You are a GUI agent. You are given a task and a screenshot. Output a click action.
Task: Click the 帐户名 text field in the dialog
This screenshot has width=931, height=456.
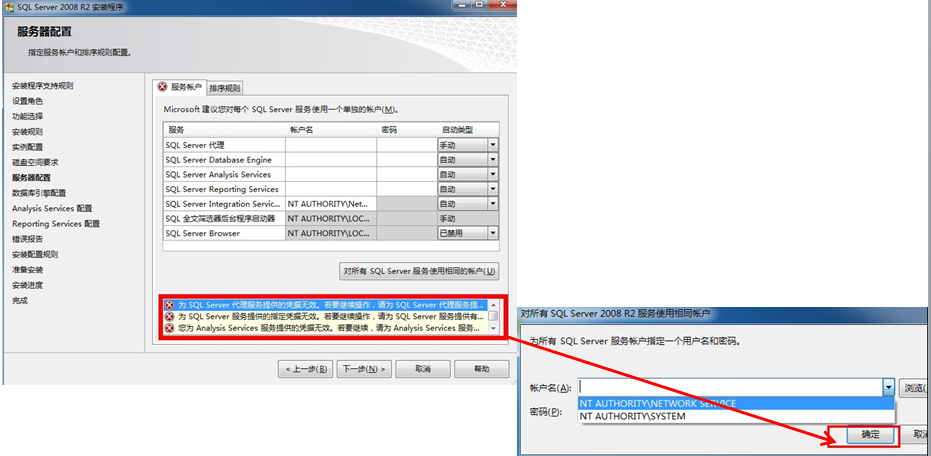[x=730, y=388]
